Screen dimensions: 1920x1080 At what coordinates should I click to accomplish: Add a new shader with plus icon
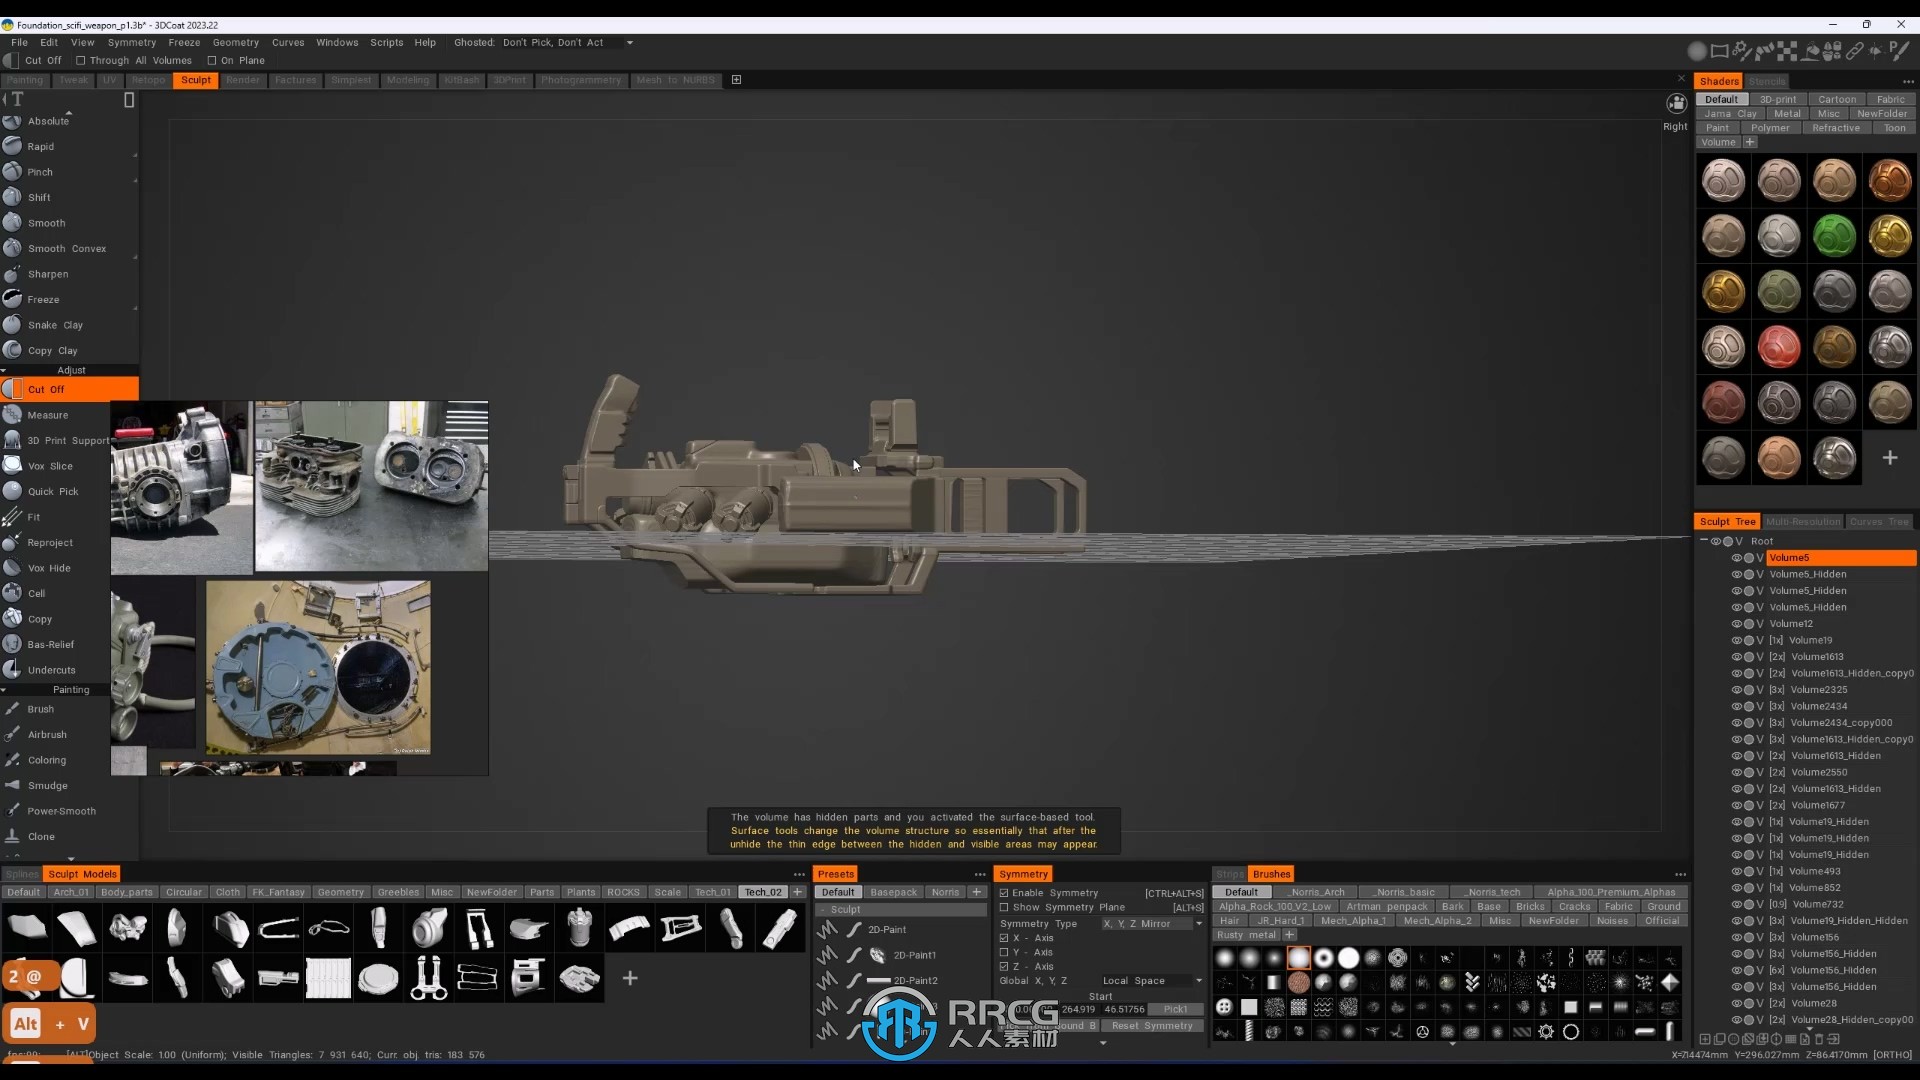pos(1890,458)
